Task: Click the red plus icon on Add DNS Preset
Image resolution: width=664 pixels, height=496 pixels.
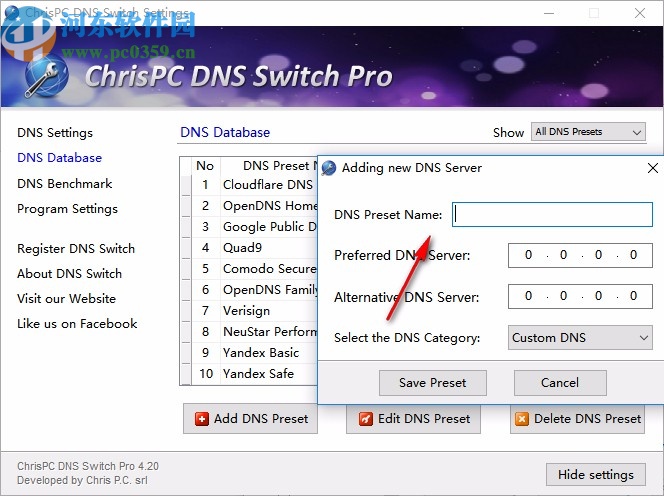Action: point(202,419)
